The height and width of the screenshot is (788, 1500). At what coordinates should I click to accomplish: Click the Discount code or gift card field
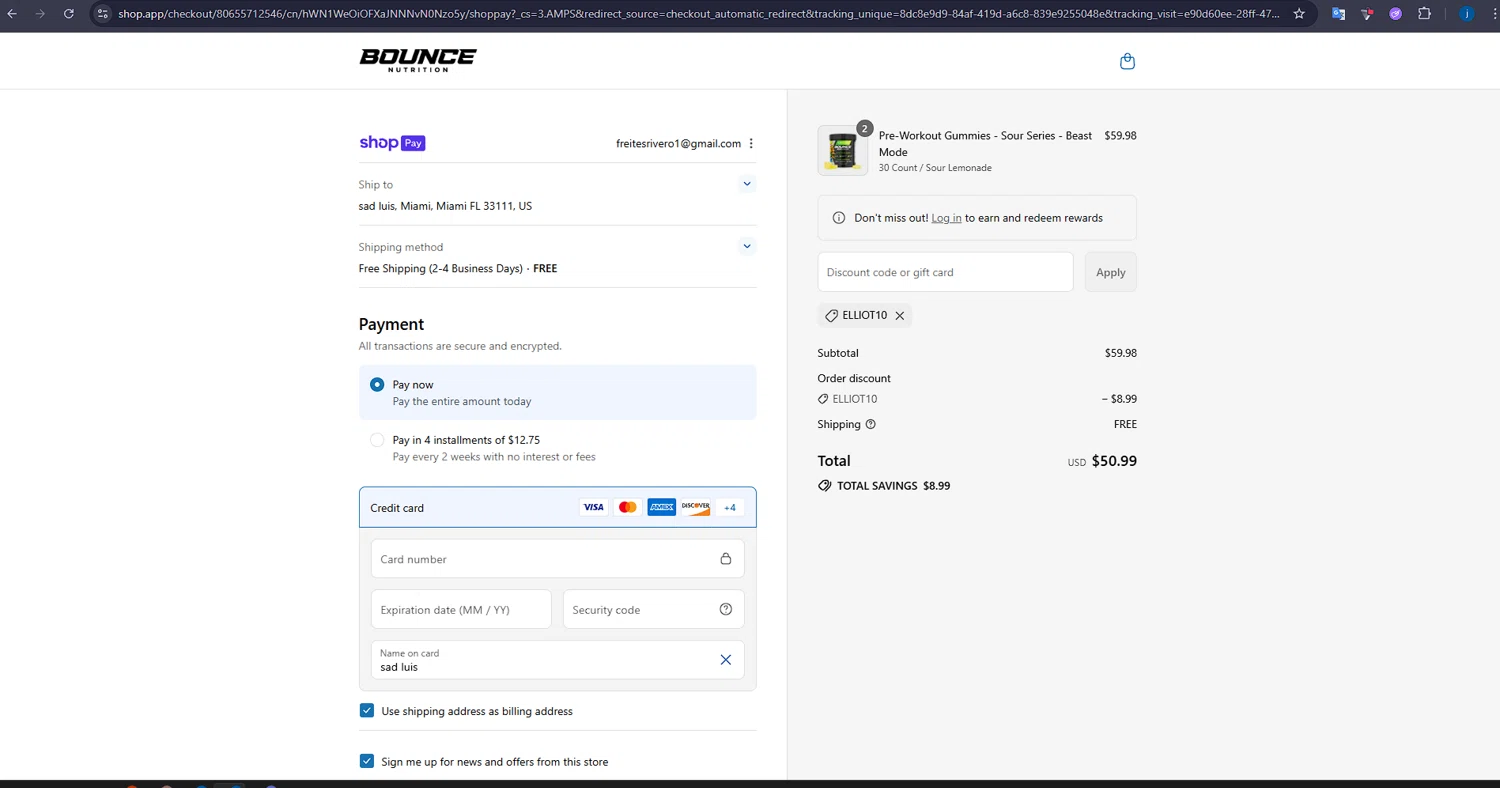coord(945,272)
